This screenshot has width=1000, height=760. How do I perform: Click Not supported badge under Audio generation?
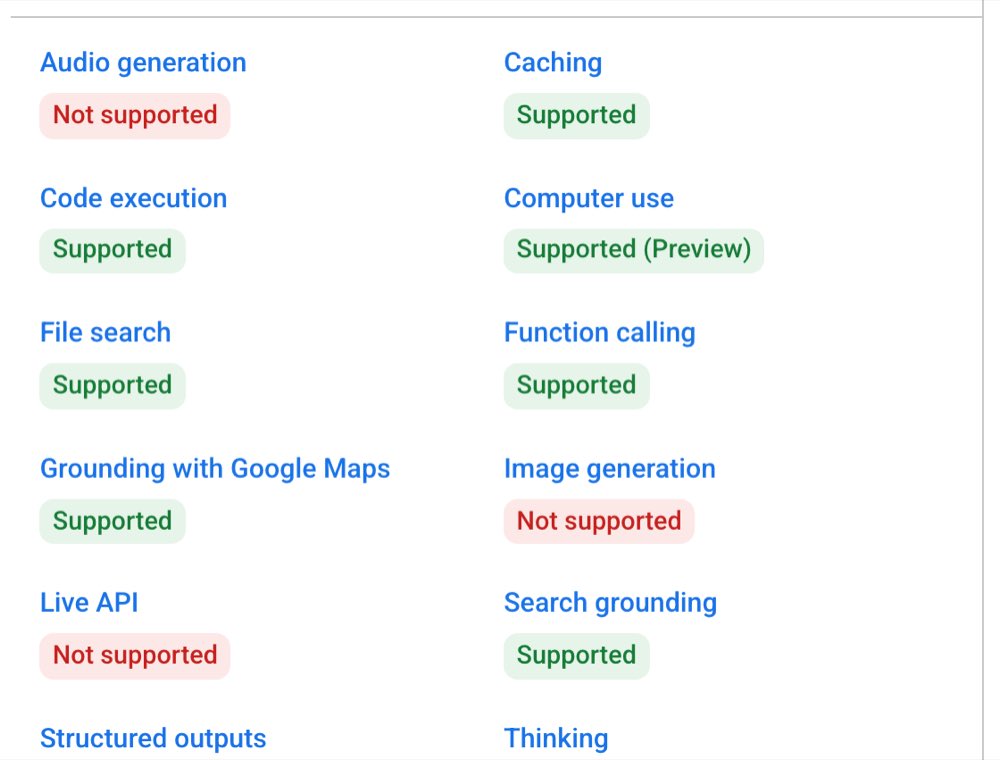(x=135, y=115)
